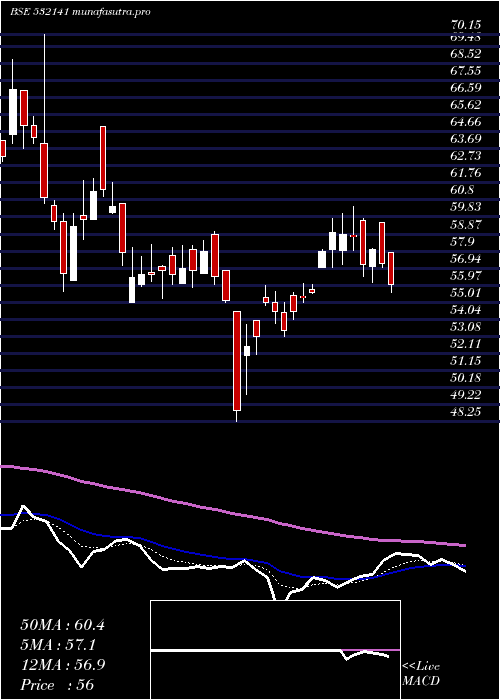The image size is (500, 700).
Task: Click the 59.83 price axis label
Action: (x=466, y=207)
